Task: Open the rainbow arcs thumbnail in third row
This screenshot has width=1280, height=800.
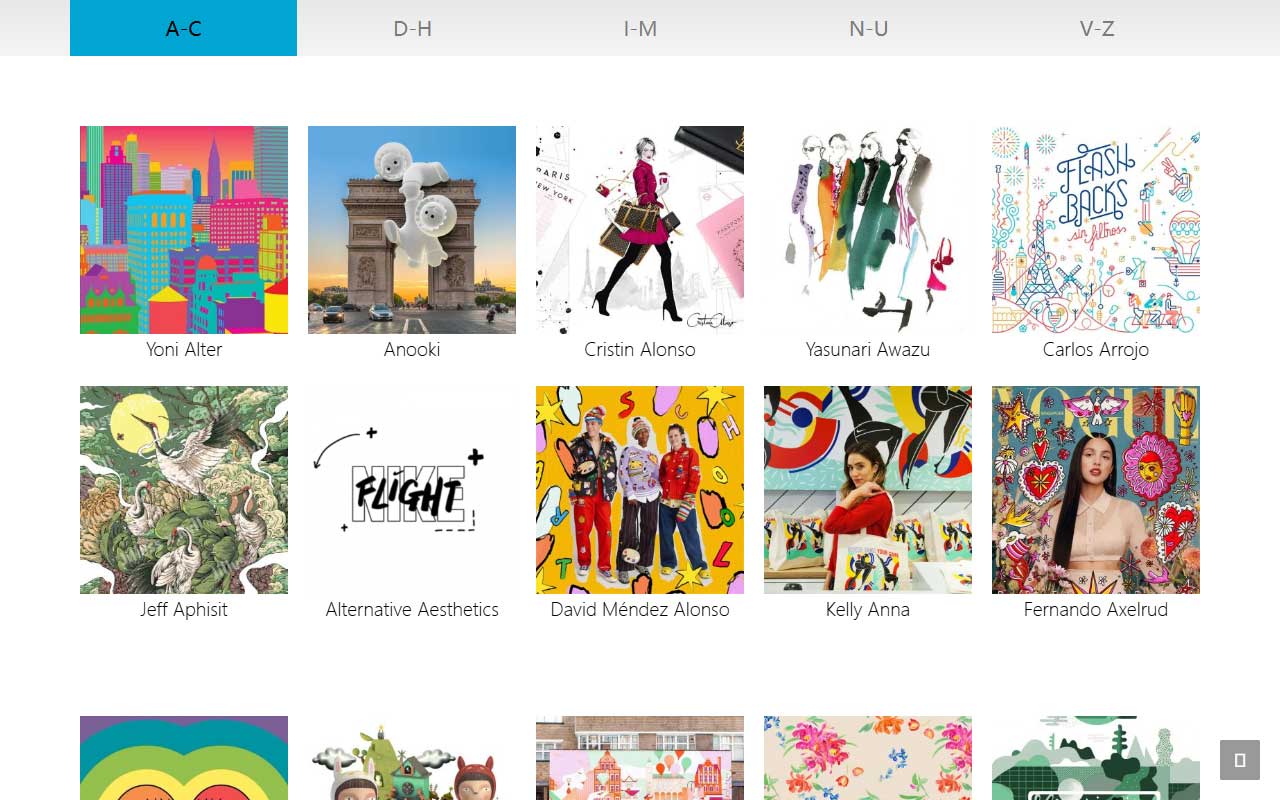Action: (x=184, y=758)
